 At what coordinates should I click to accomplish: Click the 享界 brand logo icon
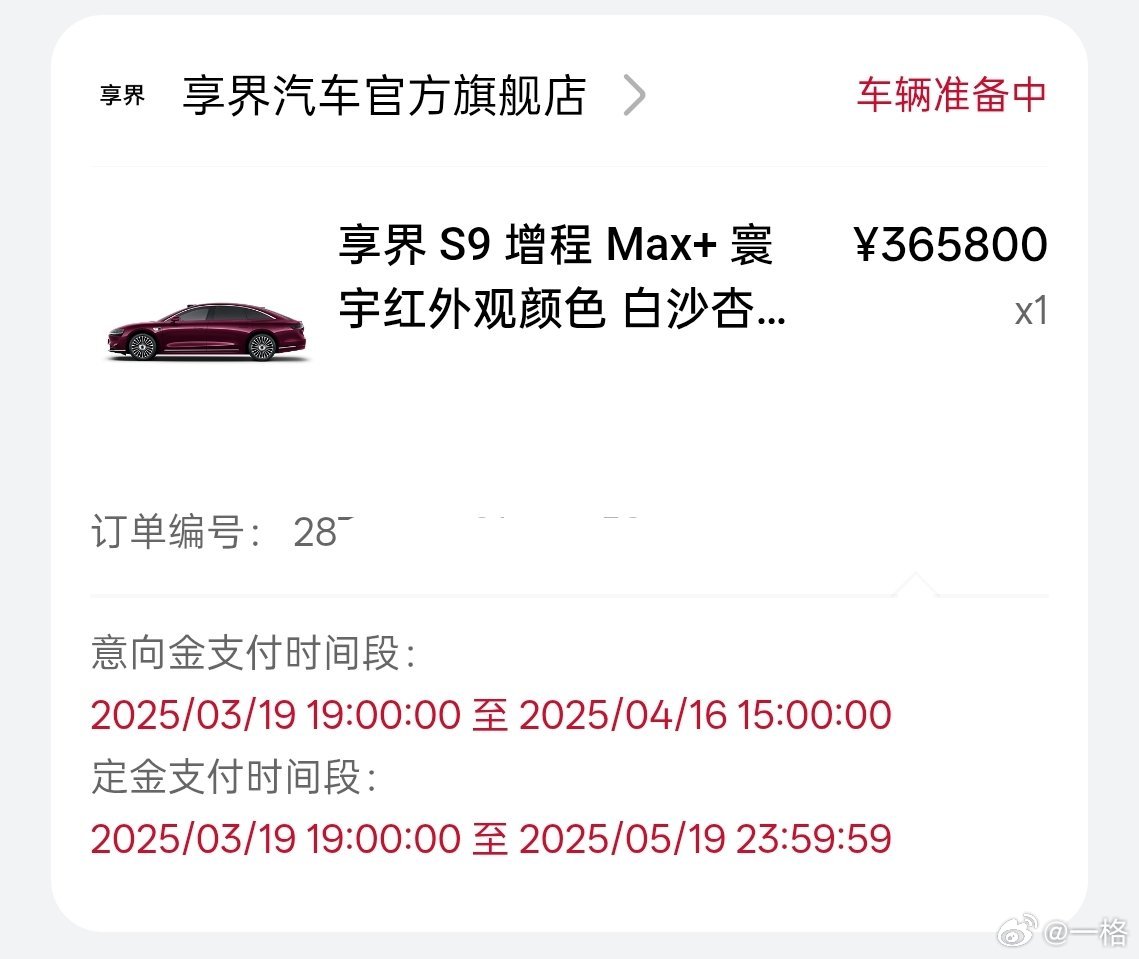point(122,95)
